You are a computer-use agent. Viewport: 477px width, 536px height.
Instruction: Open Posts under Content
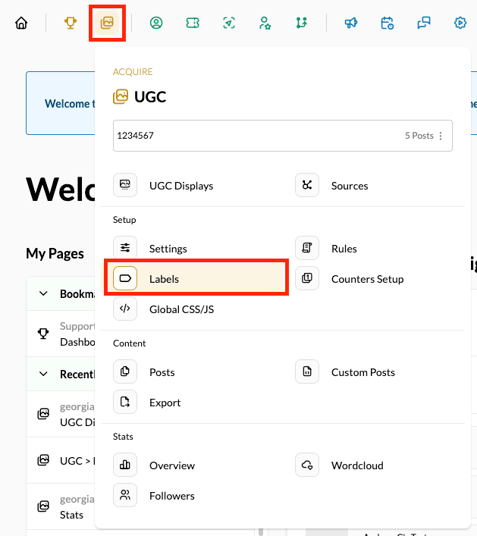click(x=162, y=372)
